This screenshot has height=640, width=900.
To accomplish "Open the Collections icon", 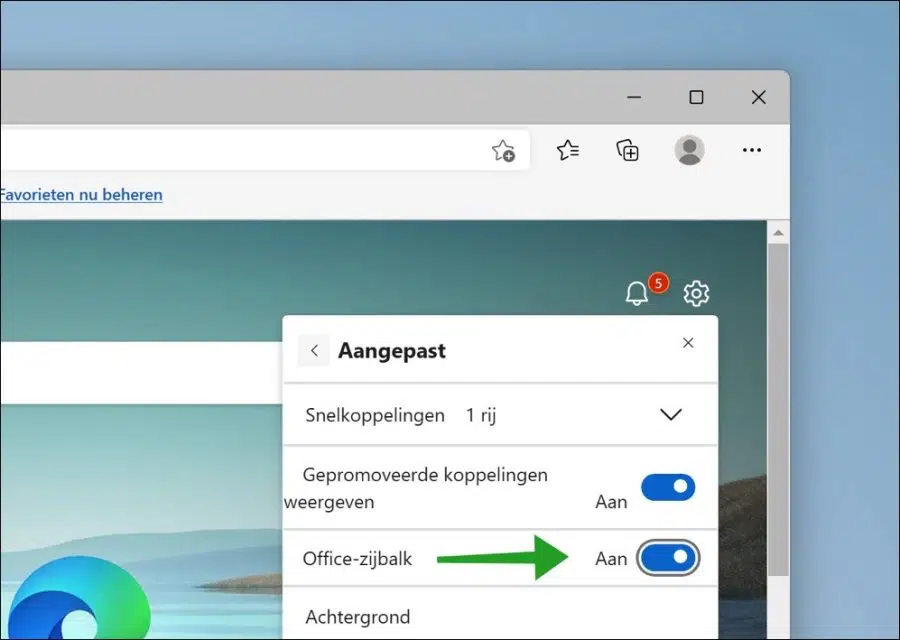I will pos(627,150).
